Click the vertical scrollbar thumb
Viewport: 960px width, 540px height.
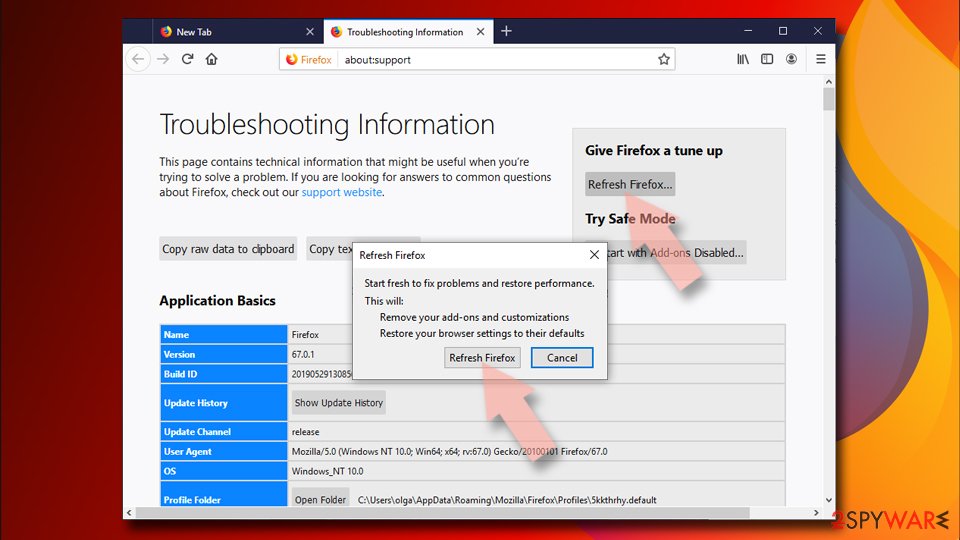[828, 99]
